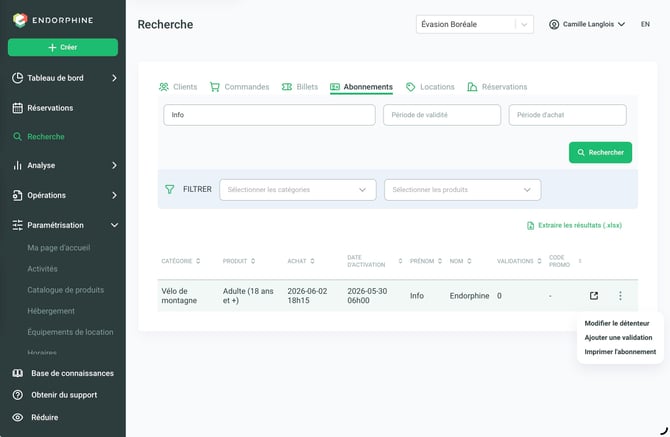Click the user profile avatar icon
The image size is (670, 437).
(x=554, y=24)
